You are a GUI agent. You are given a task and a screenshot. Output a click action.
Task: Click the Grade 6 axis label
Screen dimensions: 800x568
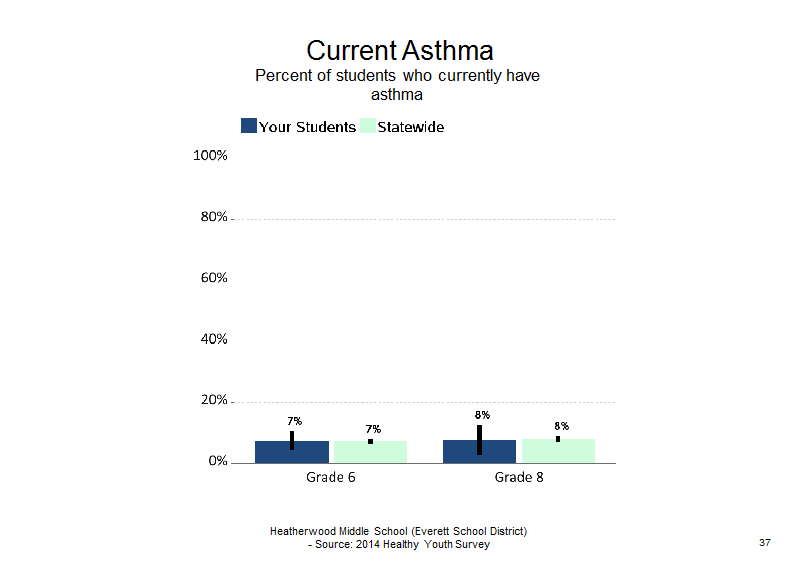(331, 477)
